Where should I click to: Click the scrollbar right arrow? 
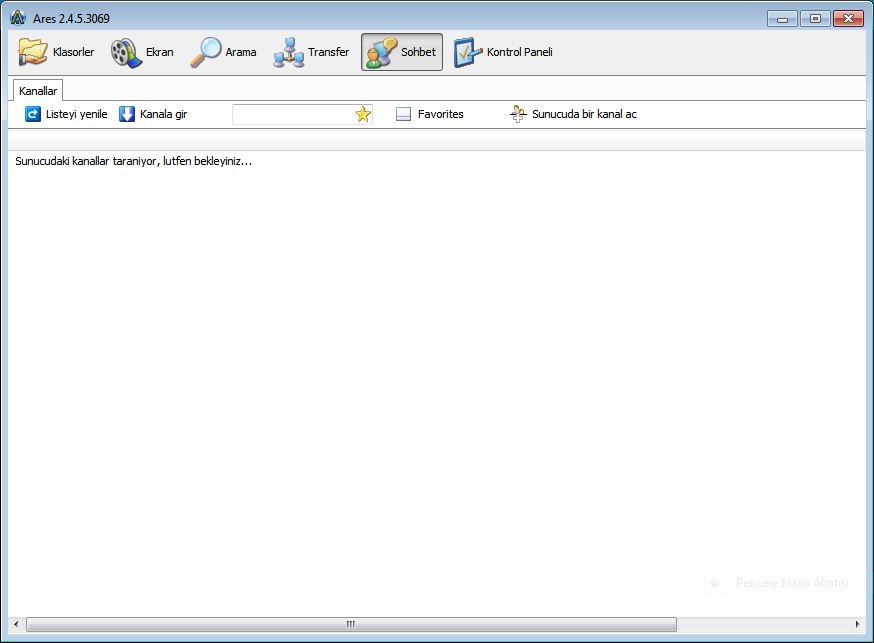coord(857,624)
